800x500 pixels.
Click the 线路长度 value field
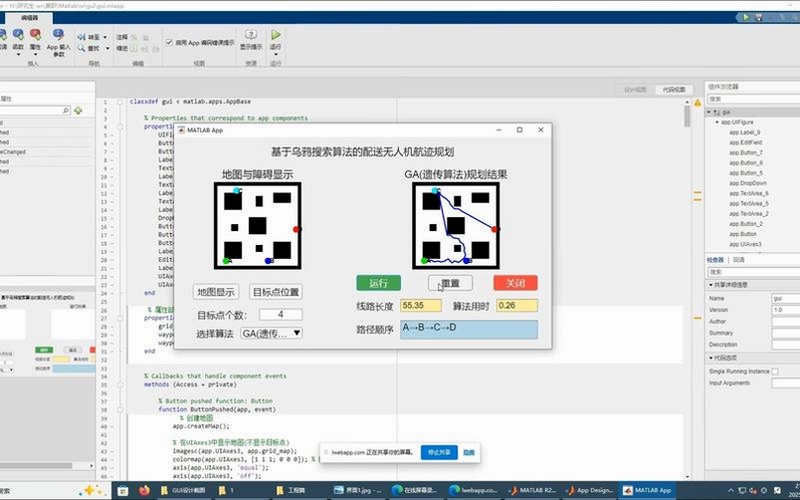click(x=421, y=306)
